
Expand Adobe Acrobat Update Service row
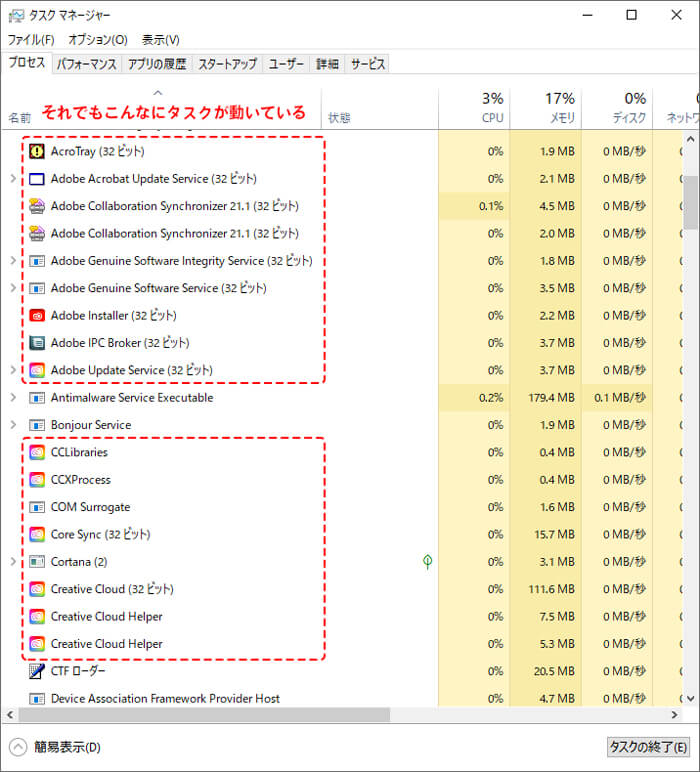pyautogui.click(x=13, y=179)
